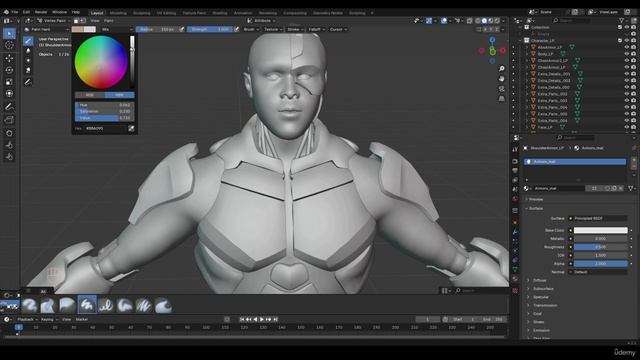Viewport: 640px width, 360px height.
Task: Switch perspective/orthographic grid icon
Action: (x=502, y=99)
